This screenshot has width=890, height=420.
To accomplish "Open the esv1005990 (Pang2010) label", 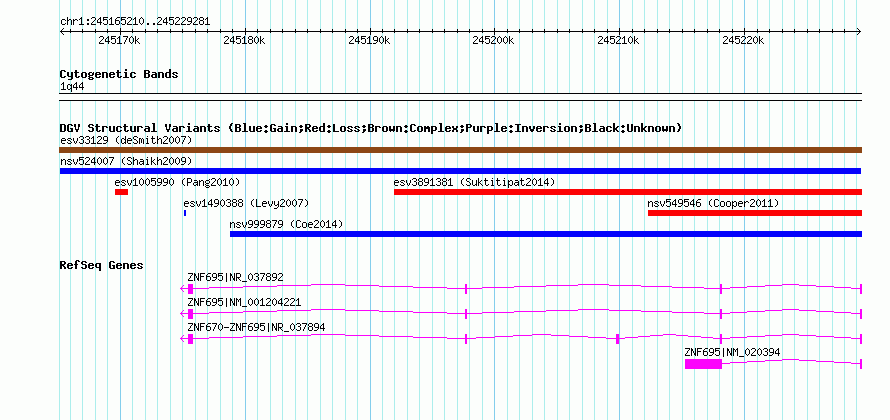I will click(x=177, y=182).
